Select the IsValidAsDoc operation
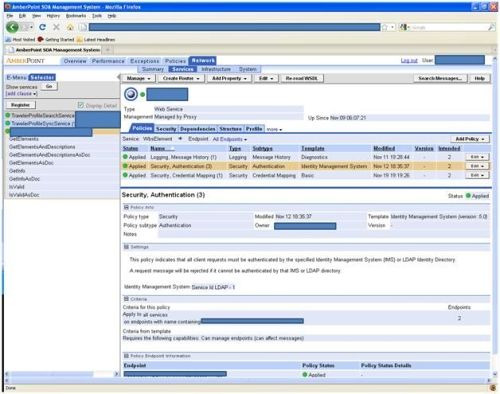The height and width of the screenshot is (394, 500). (x=24, y=195)
